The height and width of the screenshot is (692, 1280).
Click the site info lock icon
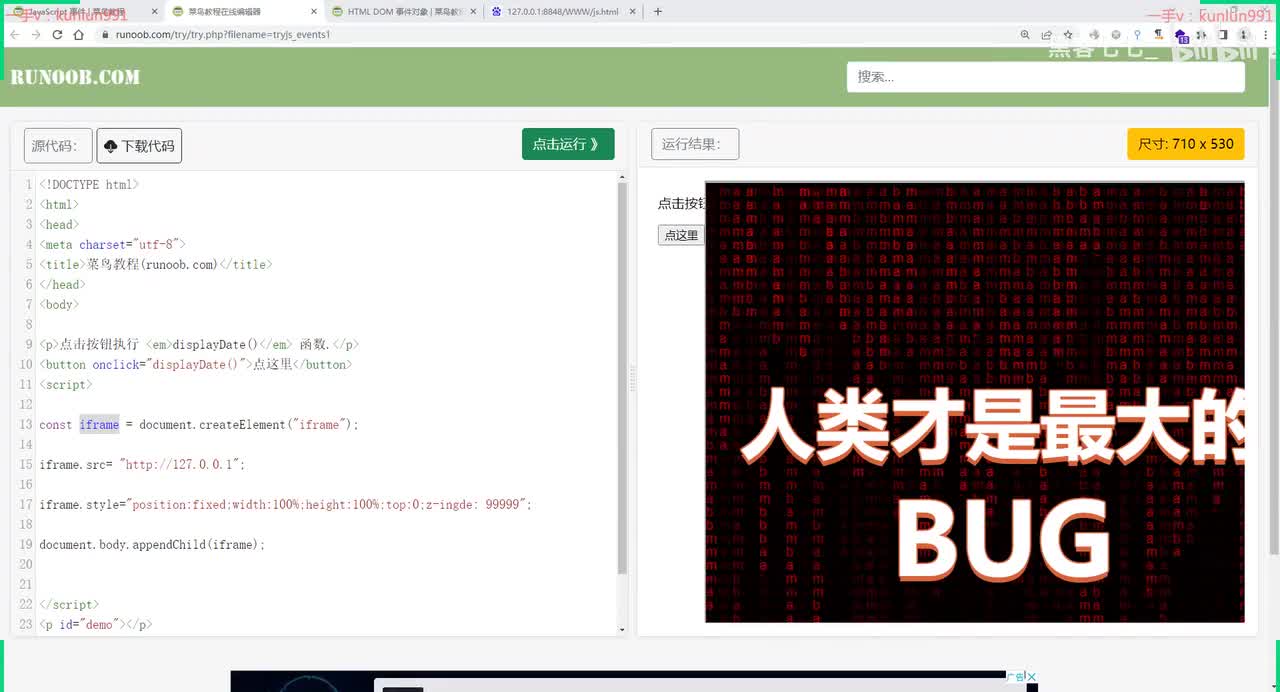105,34
